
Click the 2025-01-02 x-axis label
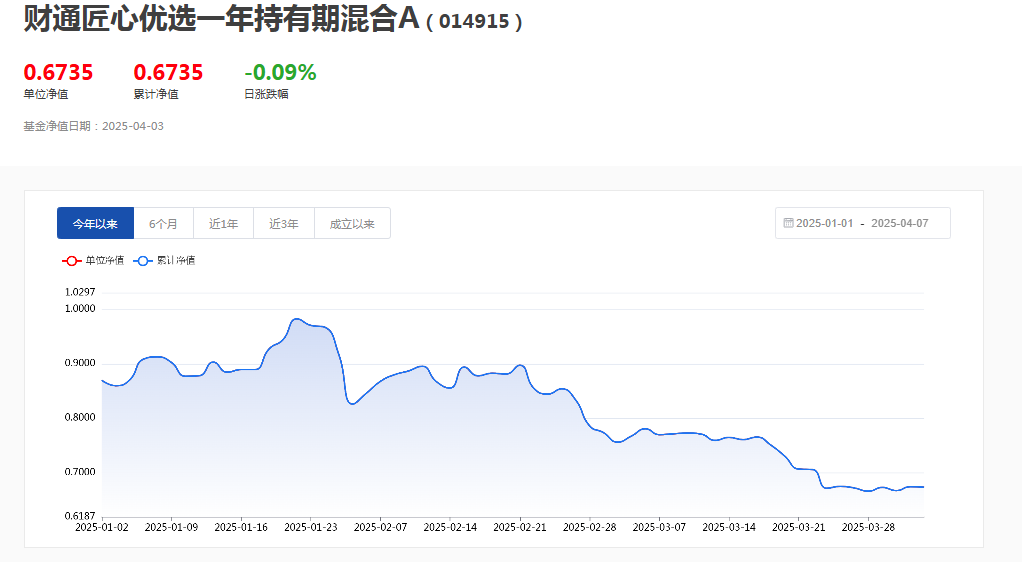point(102,527)
